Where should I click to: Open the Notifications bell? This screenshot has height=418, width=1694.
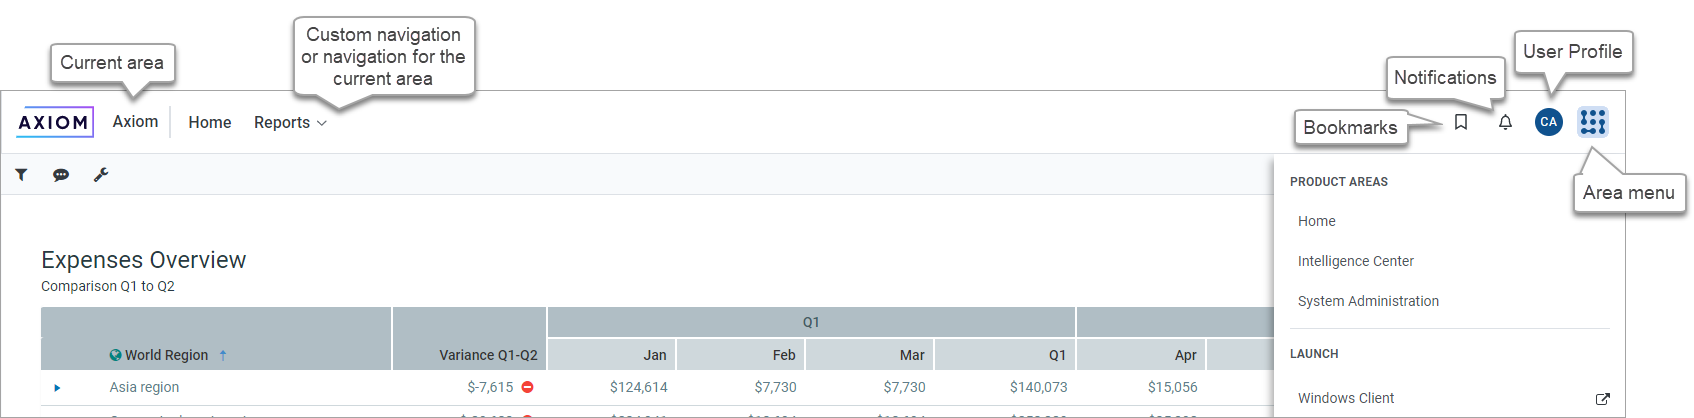pyautogui.click(x=1505, y=122)
